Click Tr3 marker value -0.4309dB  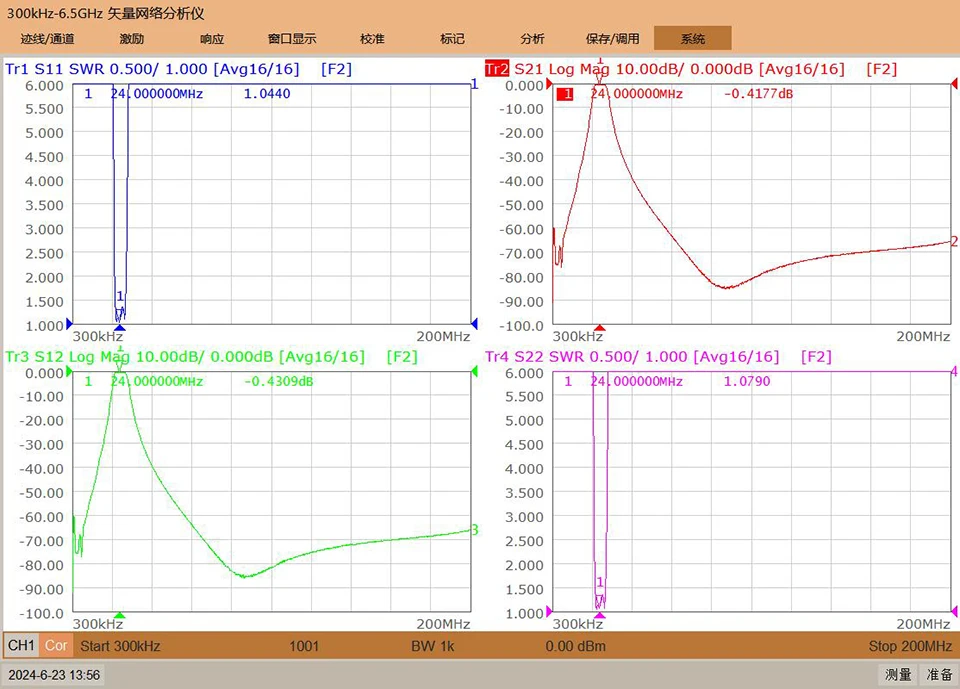[x=279, y=381]
